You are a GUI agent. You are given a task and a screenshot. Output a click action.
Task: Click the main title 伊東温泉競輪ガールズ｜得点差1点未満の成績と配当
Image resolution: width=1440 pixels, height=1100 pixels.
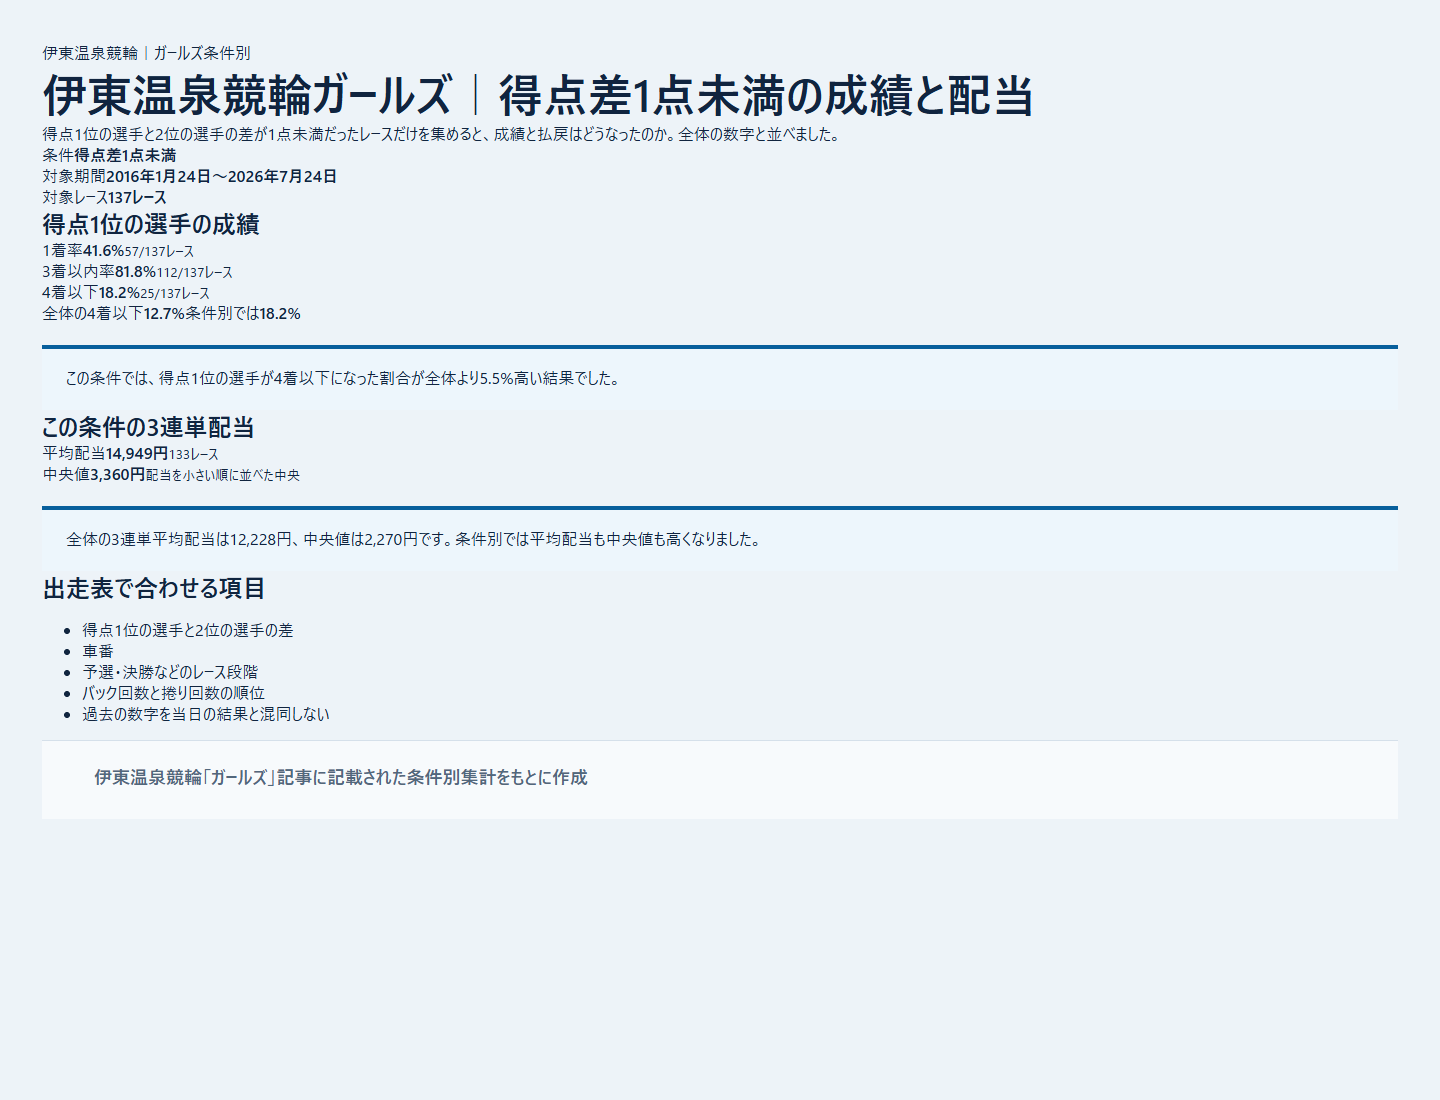tap(538, 96)
